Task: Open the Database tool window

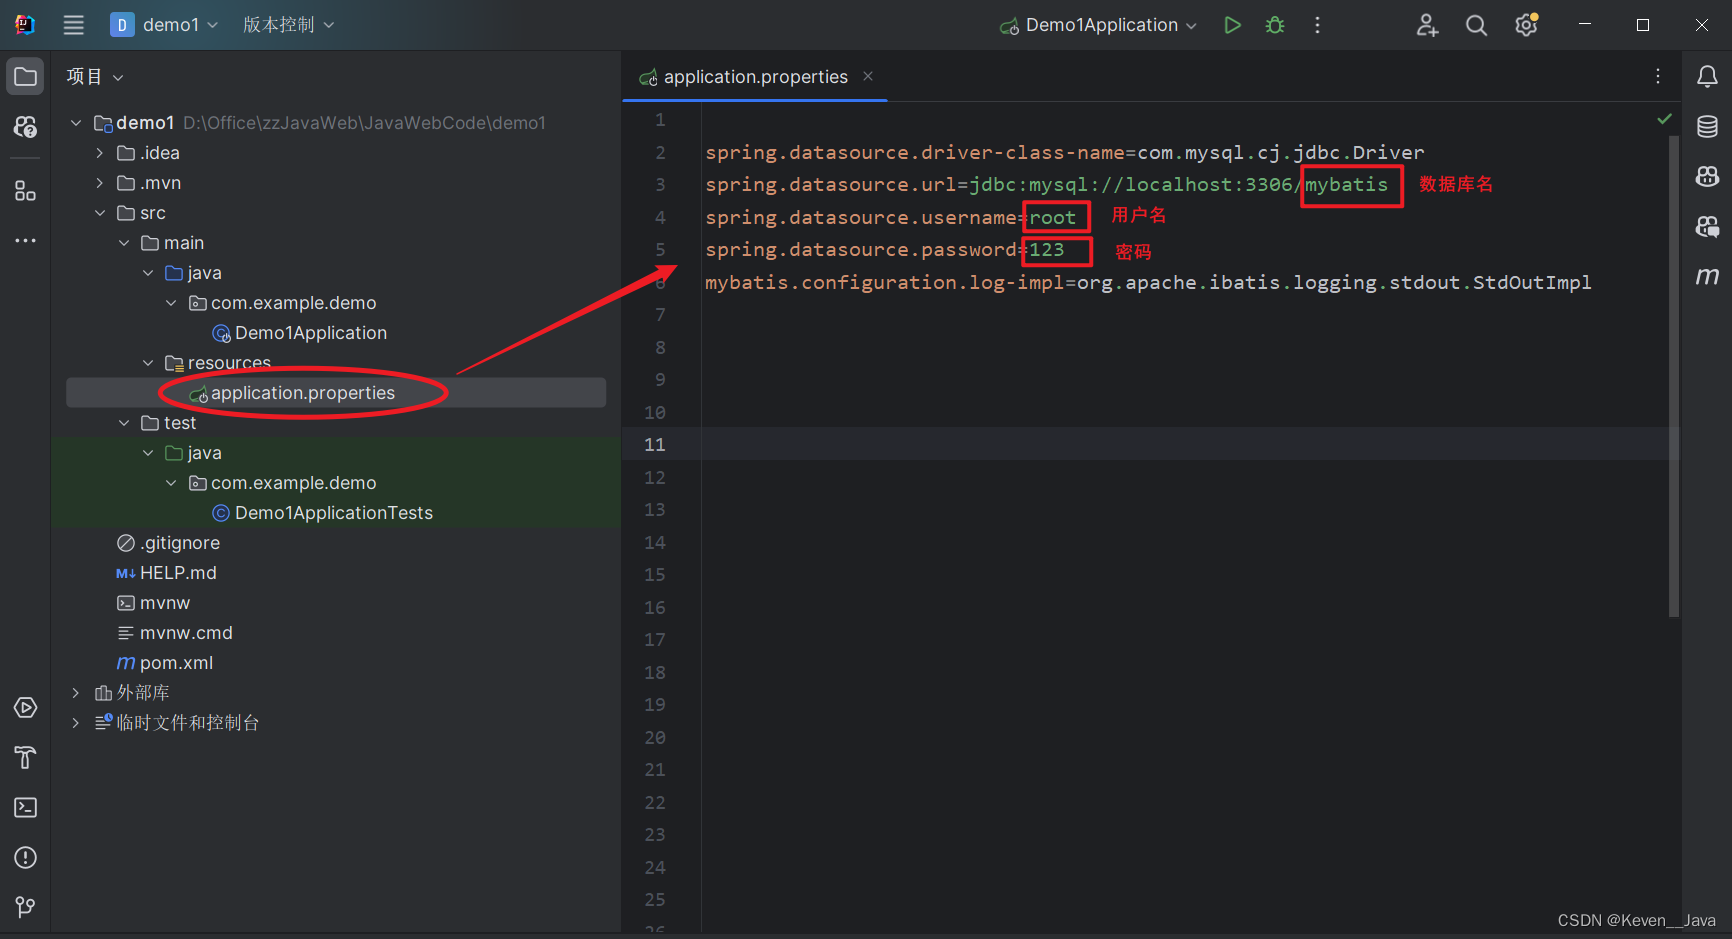Action: point(1708,127)
